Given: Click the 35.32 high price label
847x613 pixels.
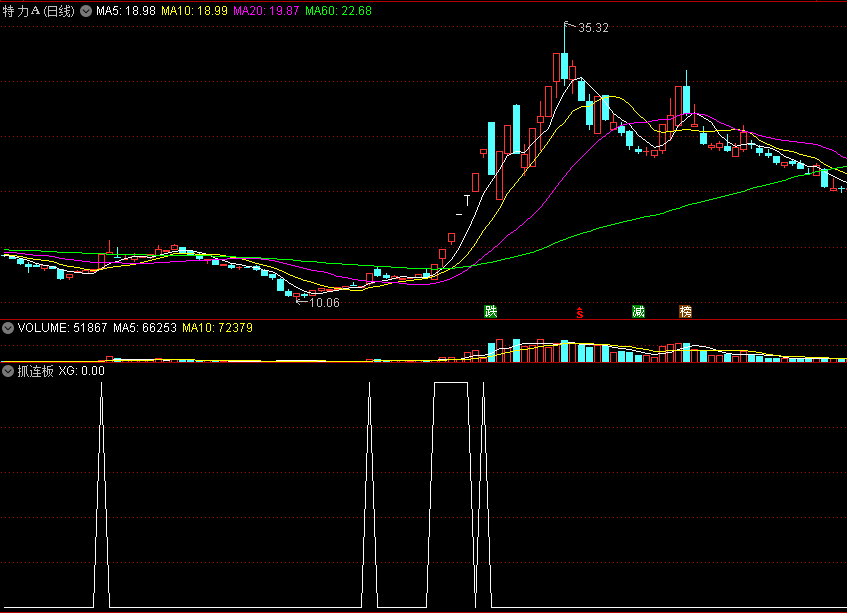Looking at the screenshot, I should coord(593,28).
